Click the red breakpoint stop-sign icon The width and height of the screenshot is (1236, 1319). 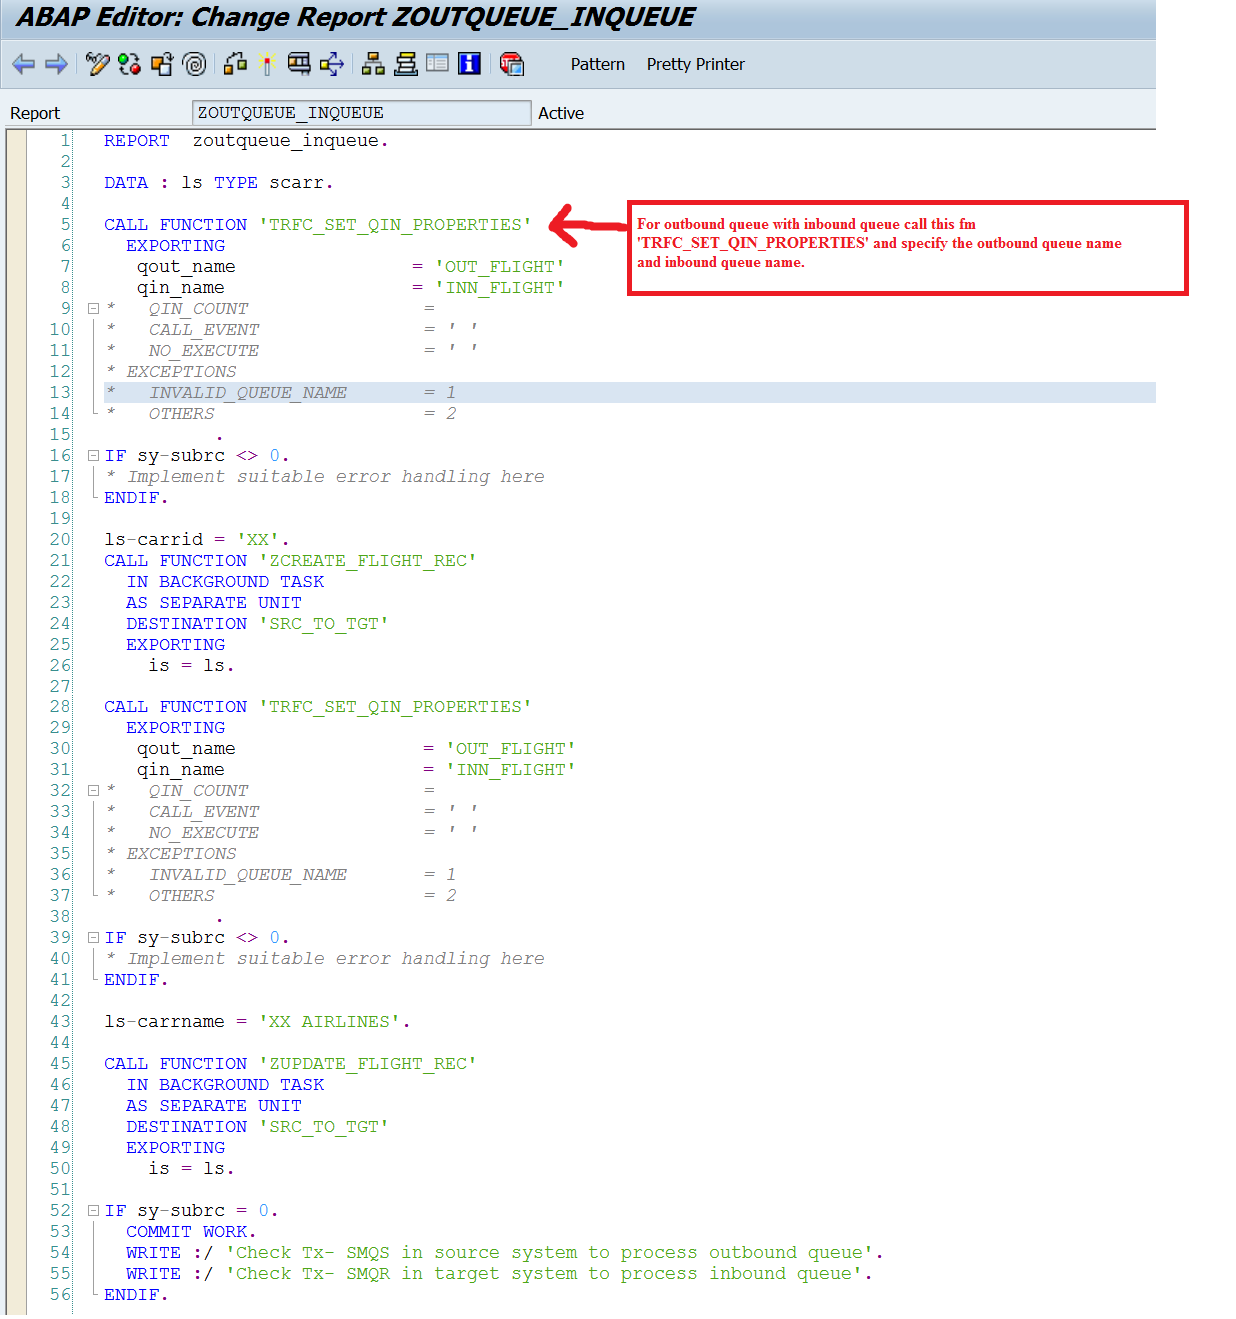point(512,64)
